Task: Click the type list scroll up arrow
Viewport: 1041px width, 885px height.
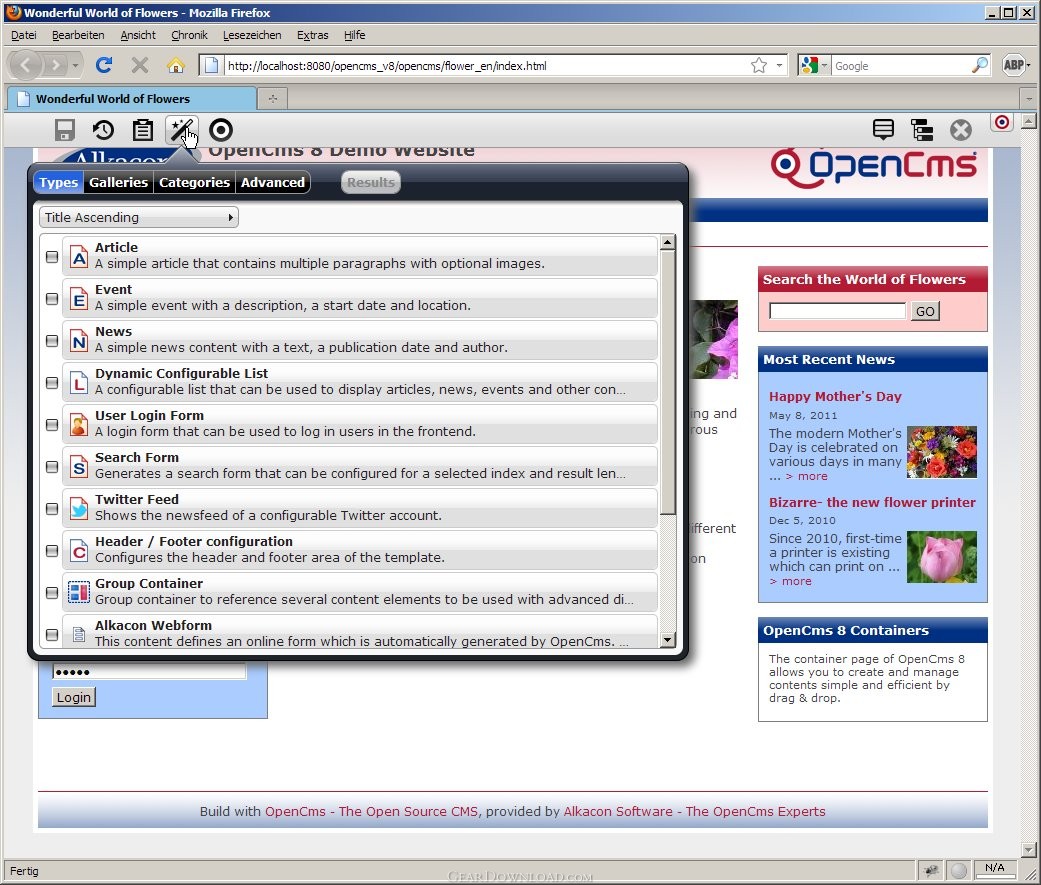Action: tap(668, 242)
